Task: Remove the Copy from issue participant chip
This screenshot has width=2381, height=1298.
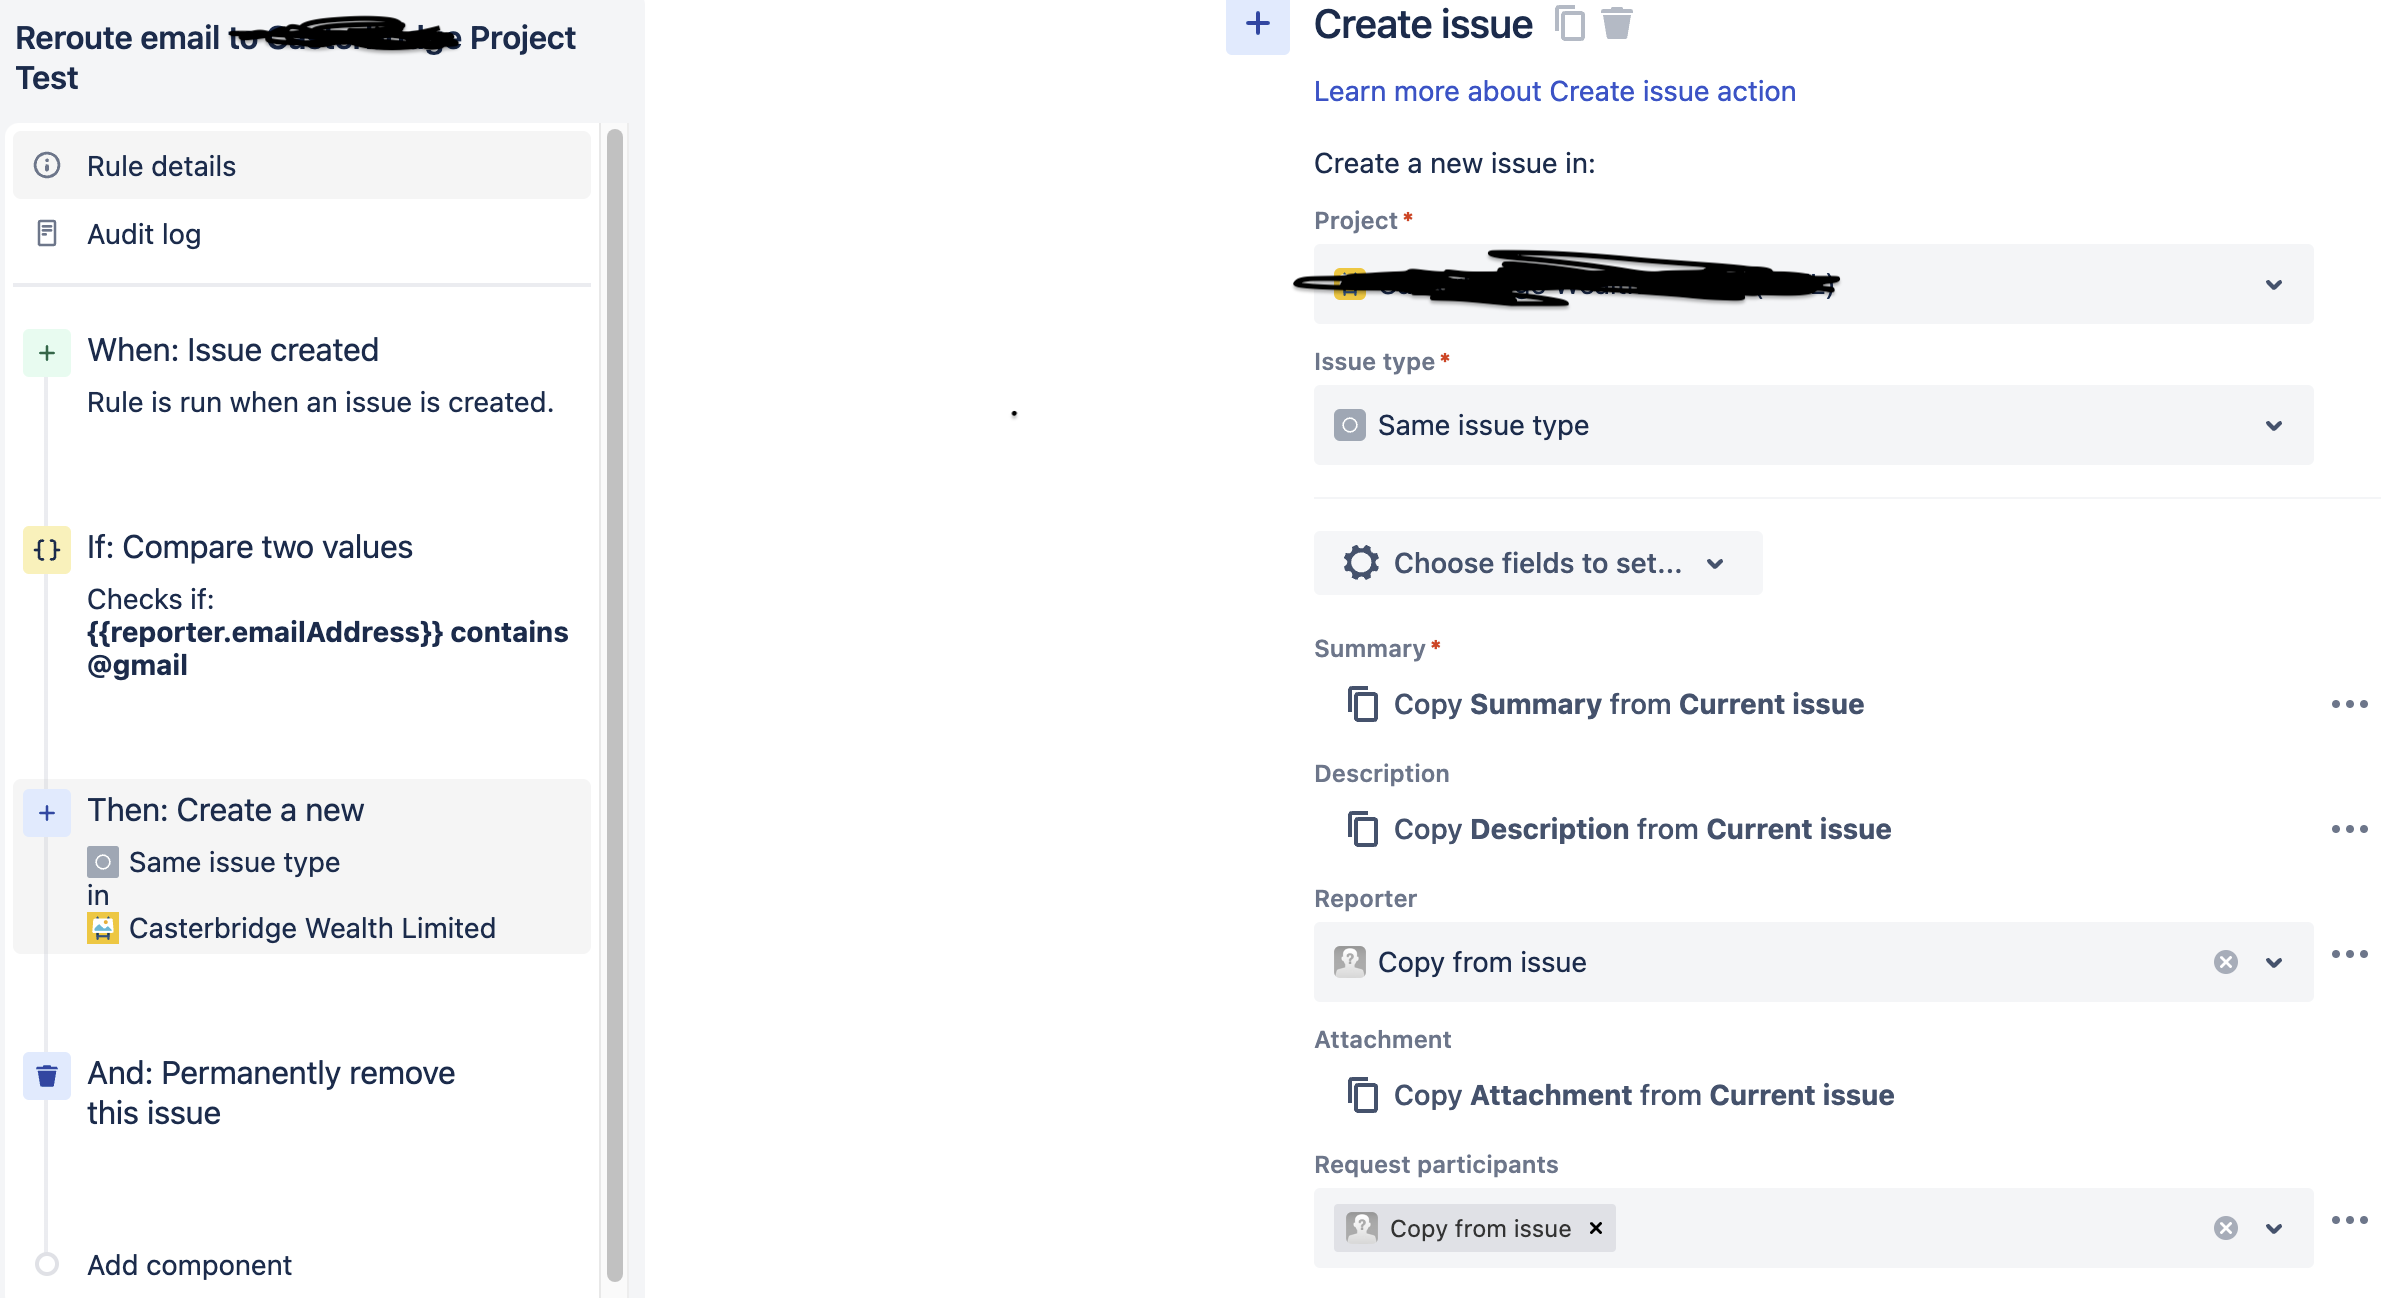Action: coord(1595,1228)
